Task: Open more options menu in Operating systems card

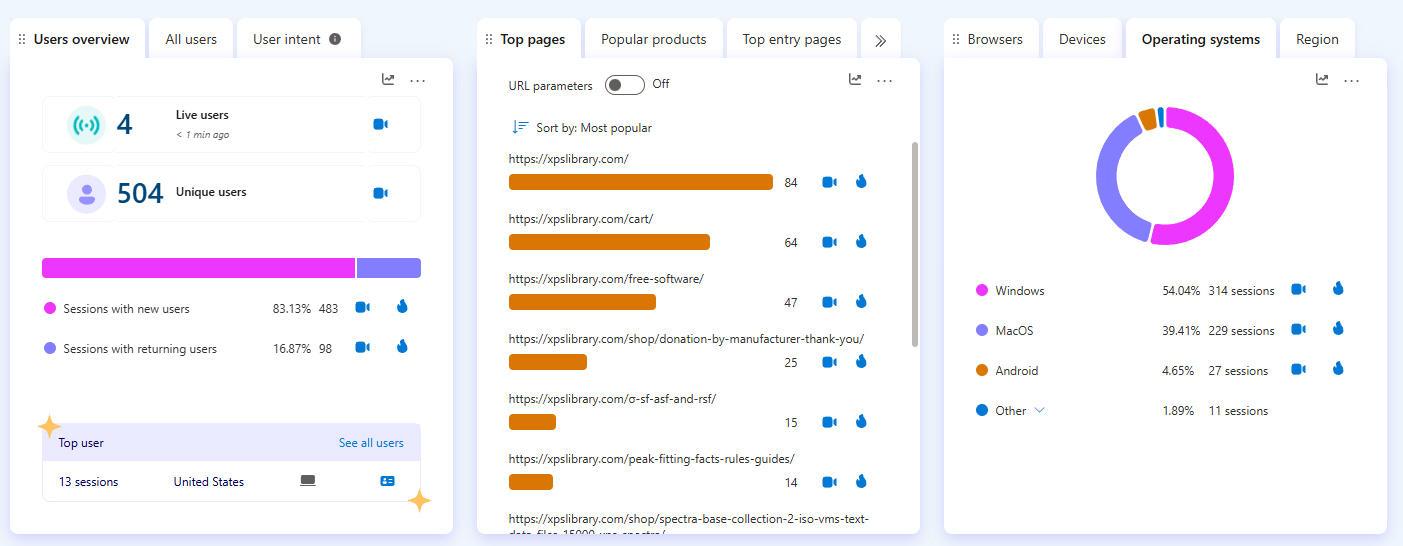Action: [x=1352, y=80]
